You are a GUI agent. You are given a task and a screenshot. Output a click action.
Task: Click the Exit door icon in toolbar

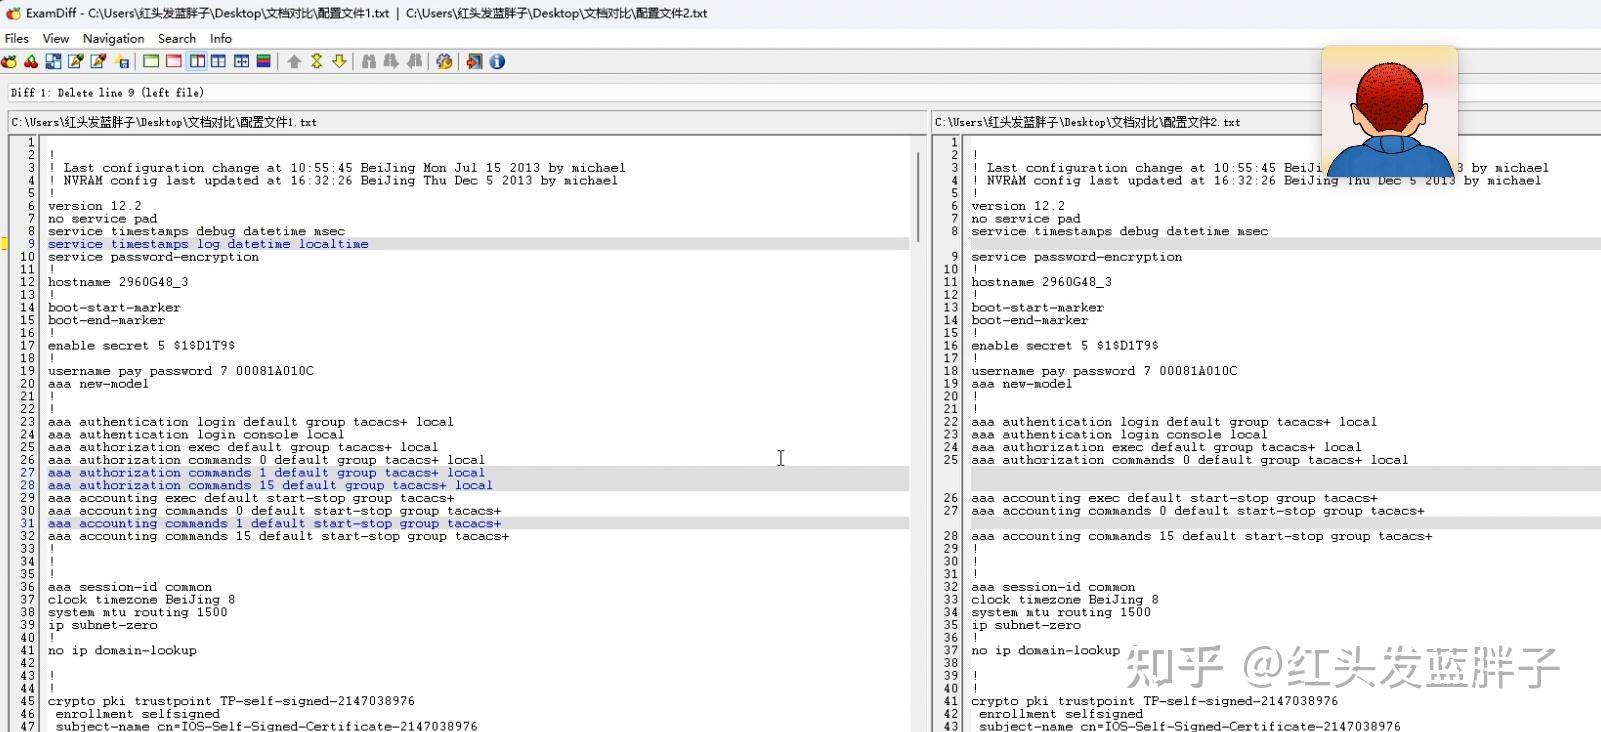(x=474, y=62)
